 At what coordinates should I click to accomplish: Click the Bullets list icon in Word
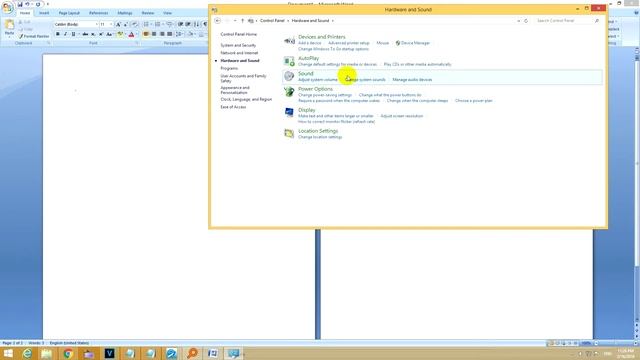146,24
